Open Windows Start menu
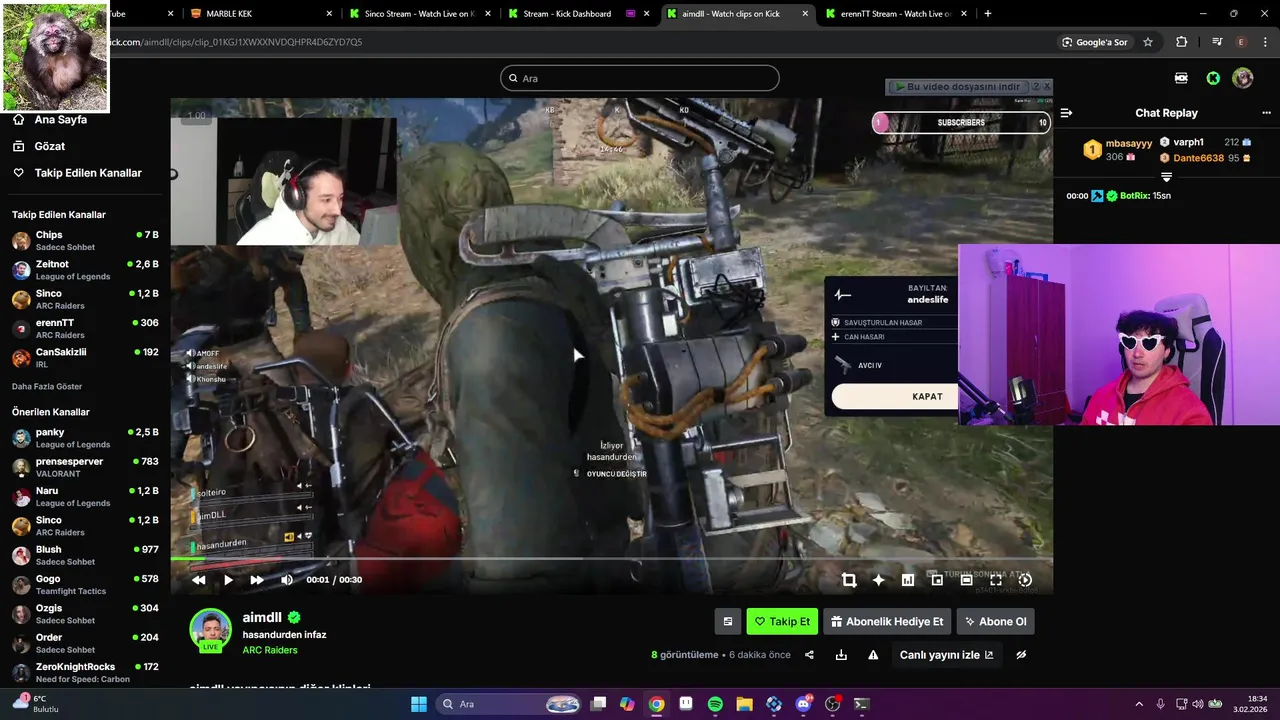 tap(419, 704)
